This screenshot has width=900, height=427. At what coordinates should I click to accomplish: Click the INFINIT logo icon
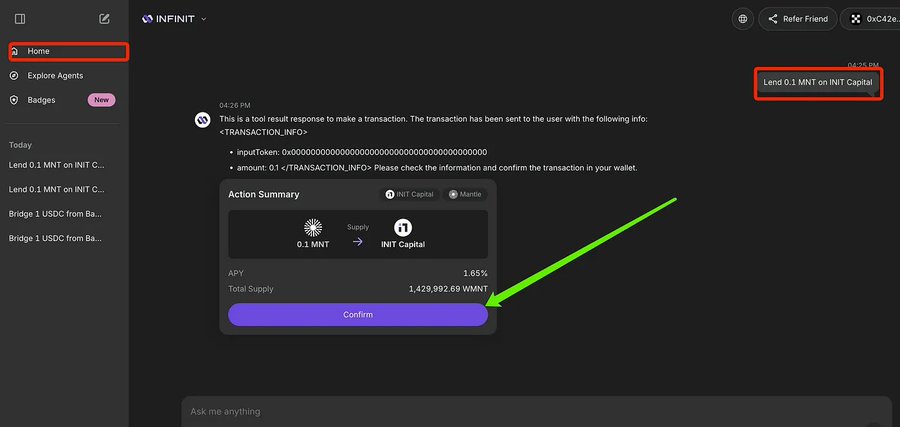pos(148,19)
